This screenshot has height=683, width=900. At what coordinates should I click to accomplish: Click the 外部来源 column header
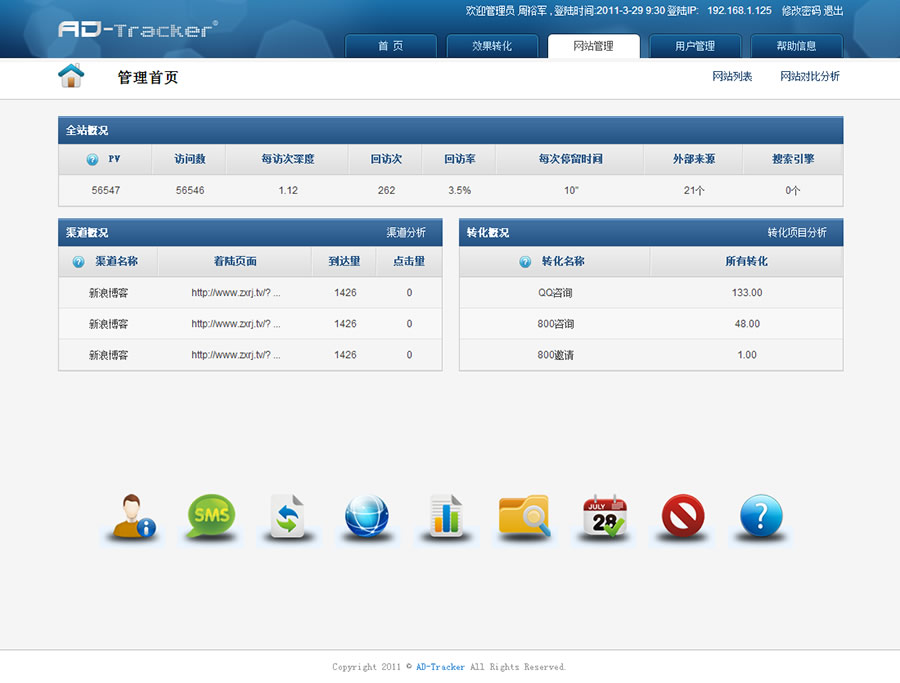tap(694, 159)
